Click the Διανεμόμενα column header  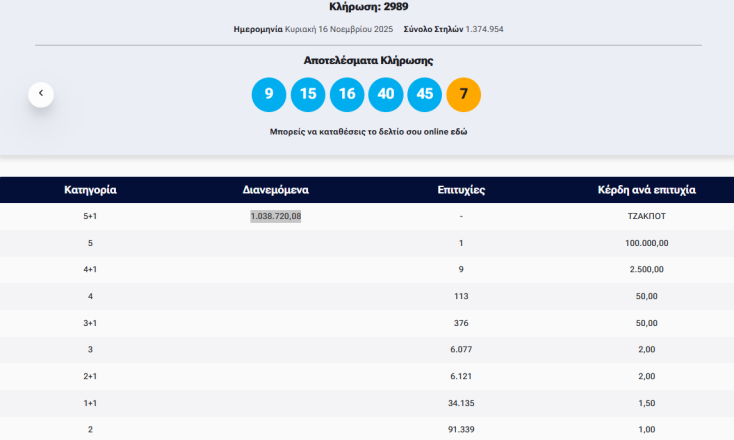275,190
